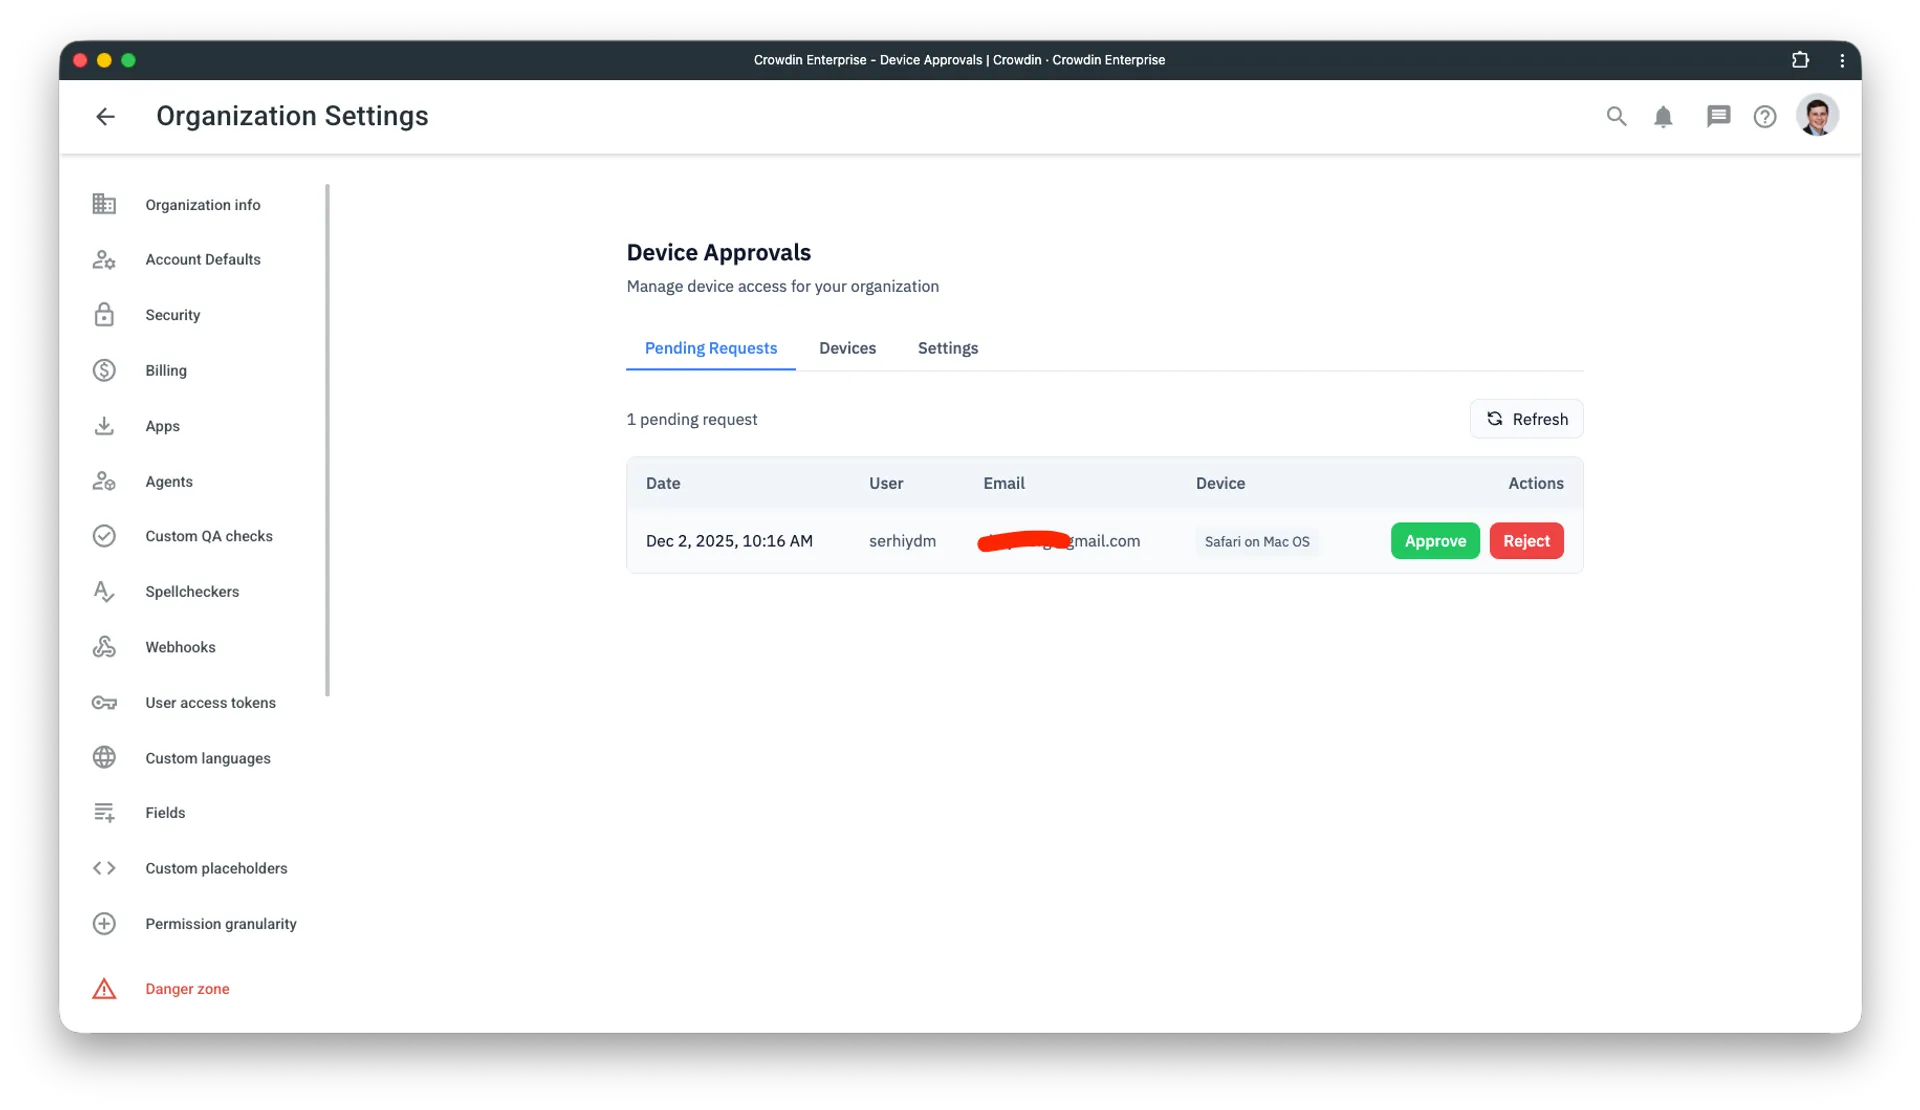The width and height of the screenshot is (1920, 1110).
Task: Open the Settings tab in Device Approvals
Action: pos(947,348)
